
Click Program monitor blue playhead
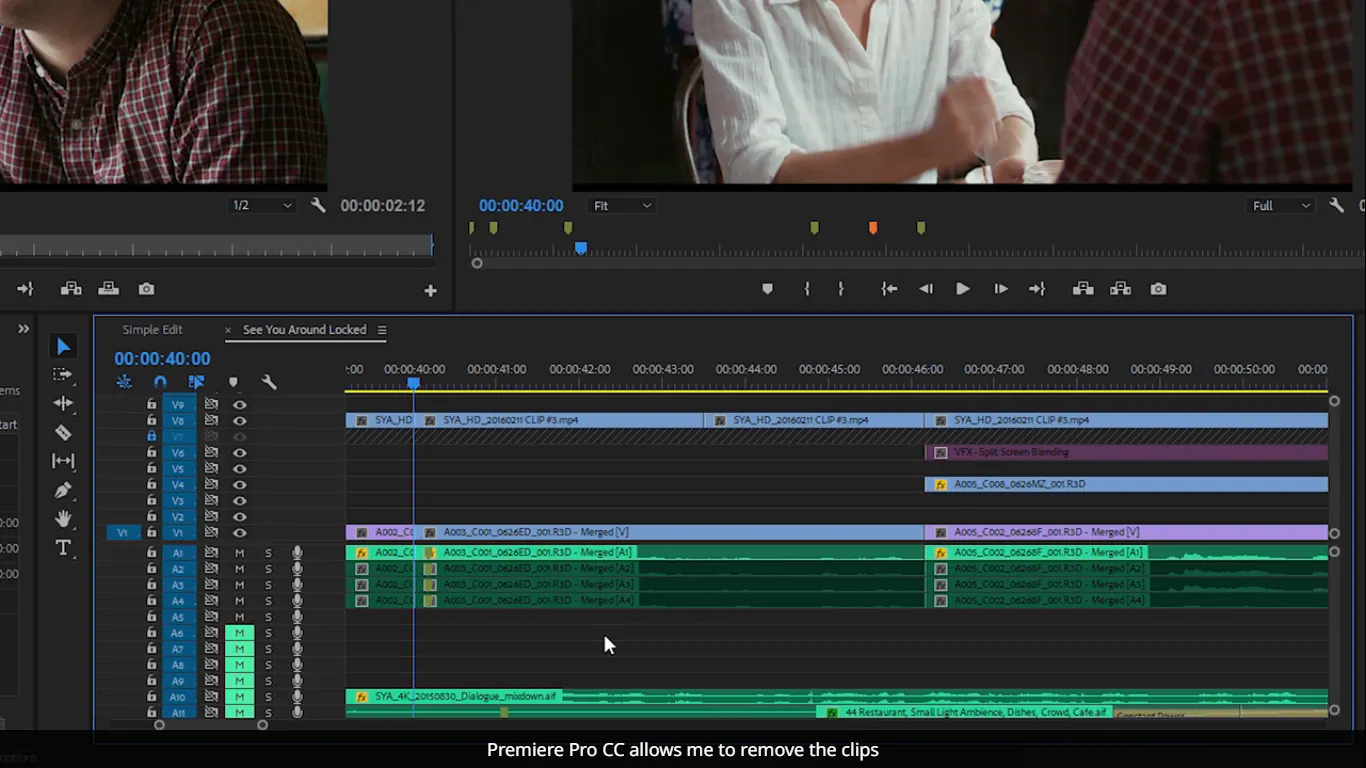click(581, 248)
